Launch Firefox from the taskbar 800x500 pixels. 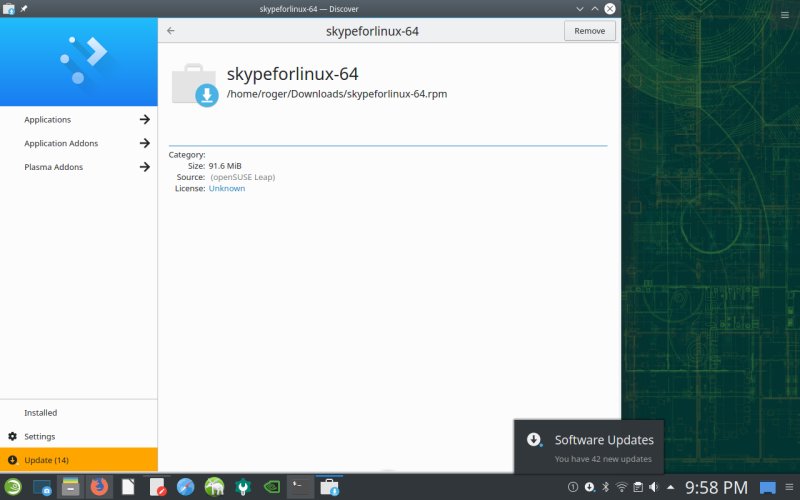tap(99, 487)
